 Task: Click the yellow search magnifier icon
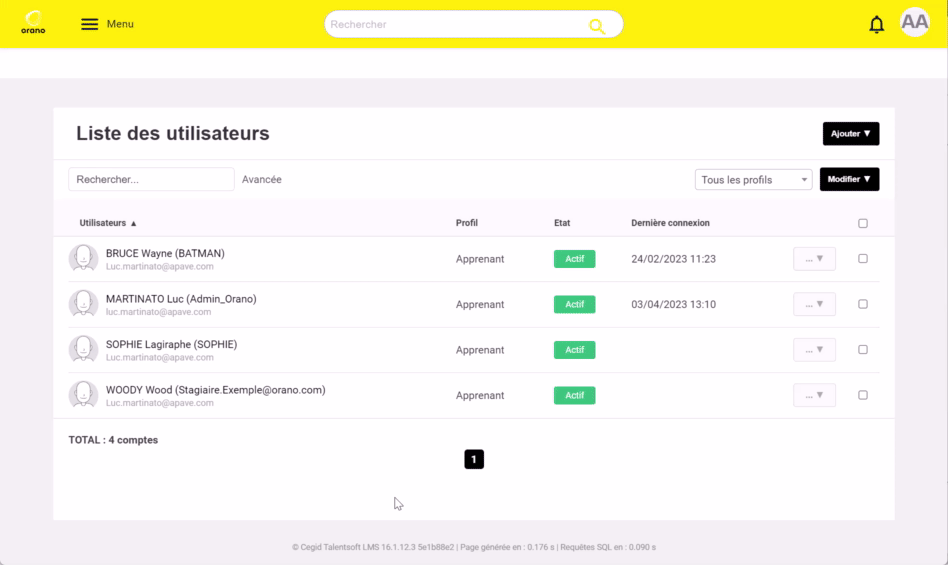[597, 26]
